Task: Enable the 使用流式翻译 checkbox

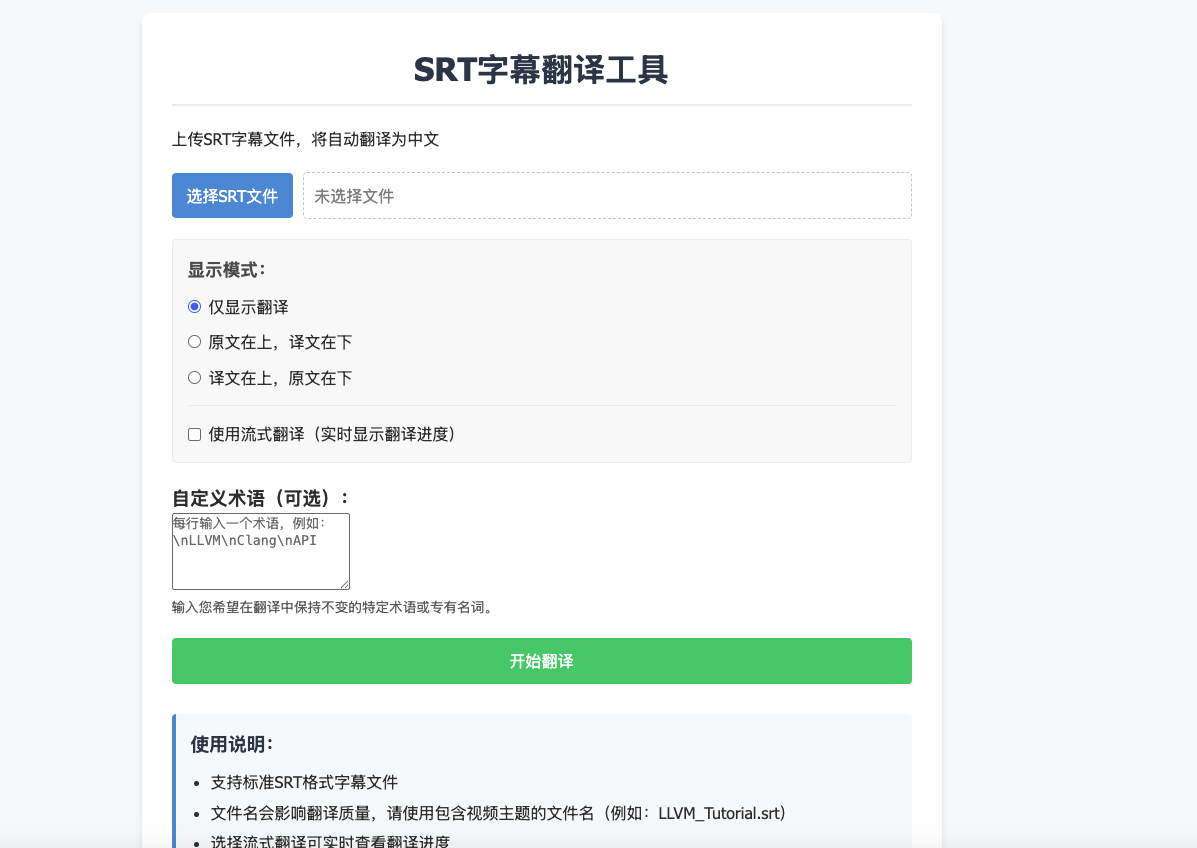Action: tap(195, 434)
